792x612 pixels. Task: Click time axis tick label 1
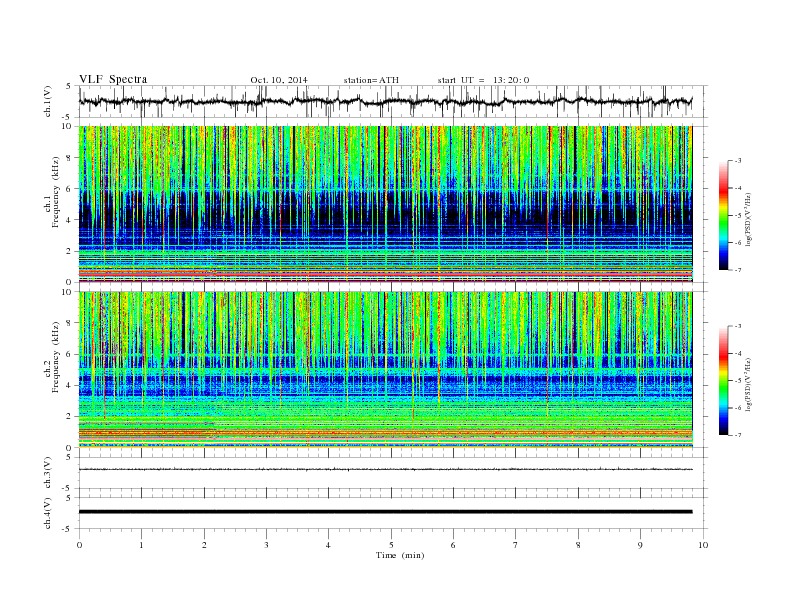click(x=141, y=545)
